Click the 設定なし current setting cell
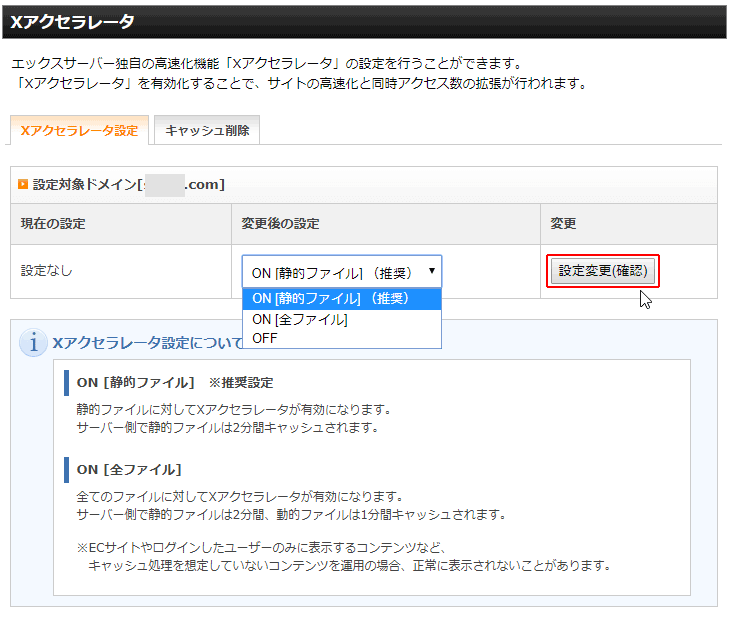This screenshot has height=620, width=730. 46,271
